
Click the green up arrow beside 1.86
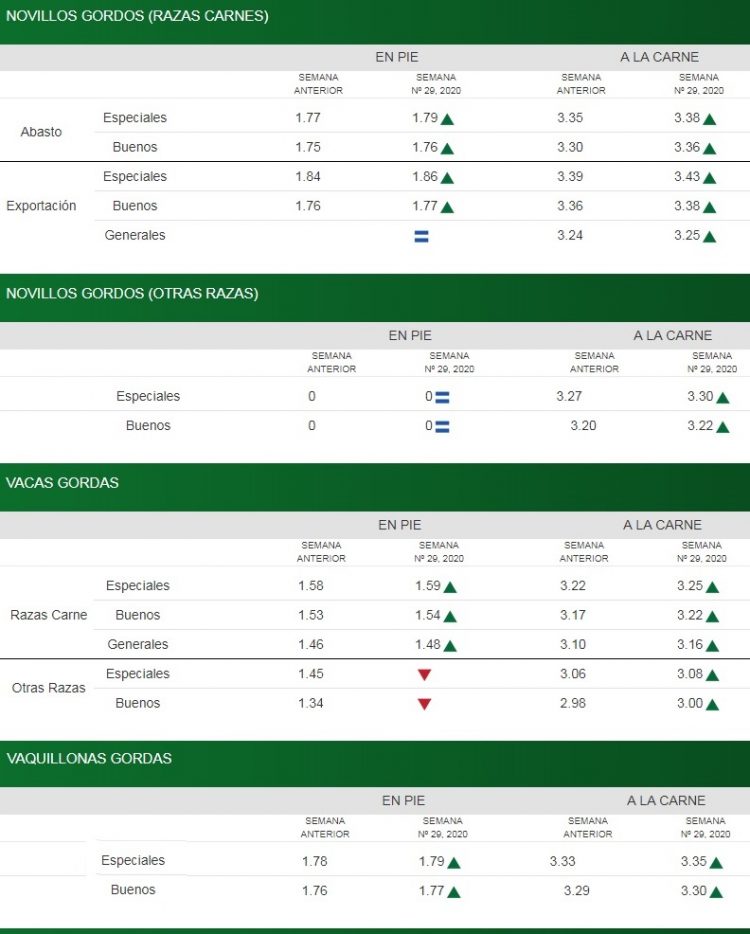point(447,178)
